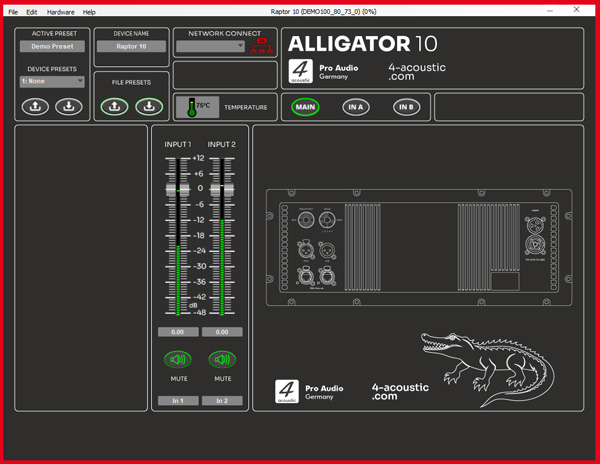Mute Input 1 channel

click(x=178, y=359)
